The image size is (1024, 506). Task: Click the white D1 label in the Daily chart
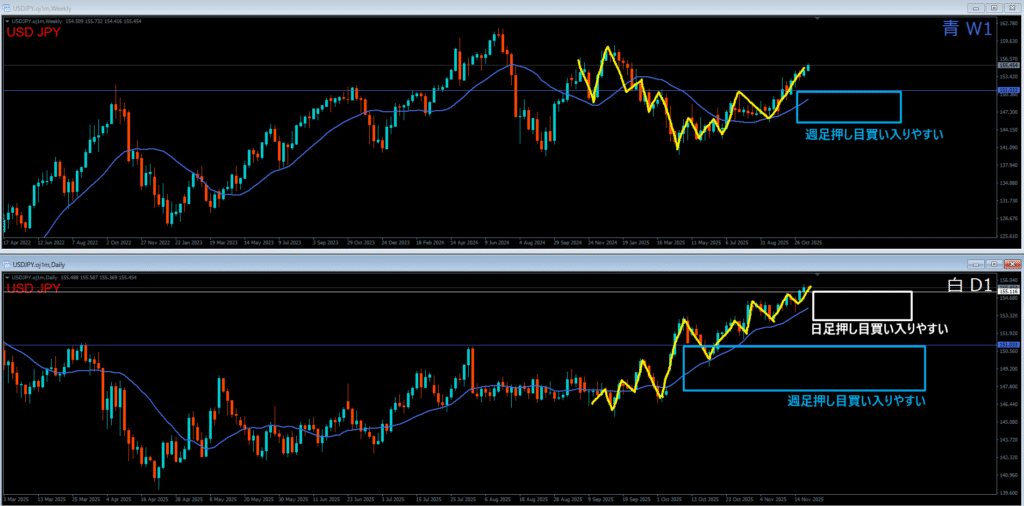pyautogui.click(x=968, y=286)
